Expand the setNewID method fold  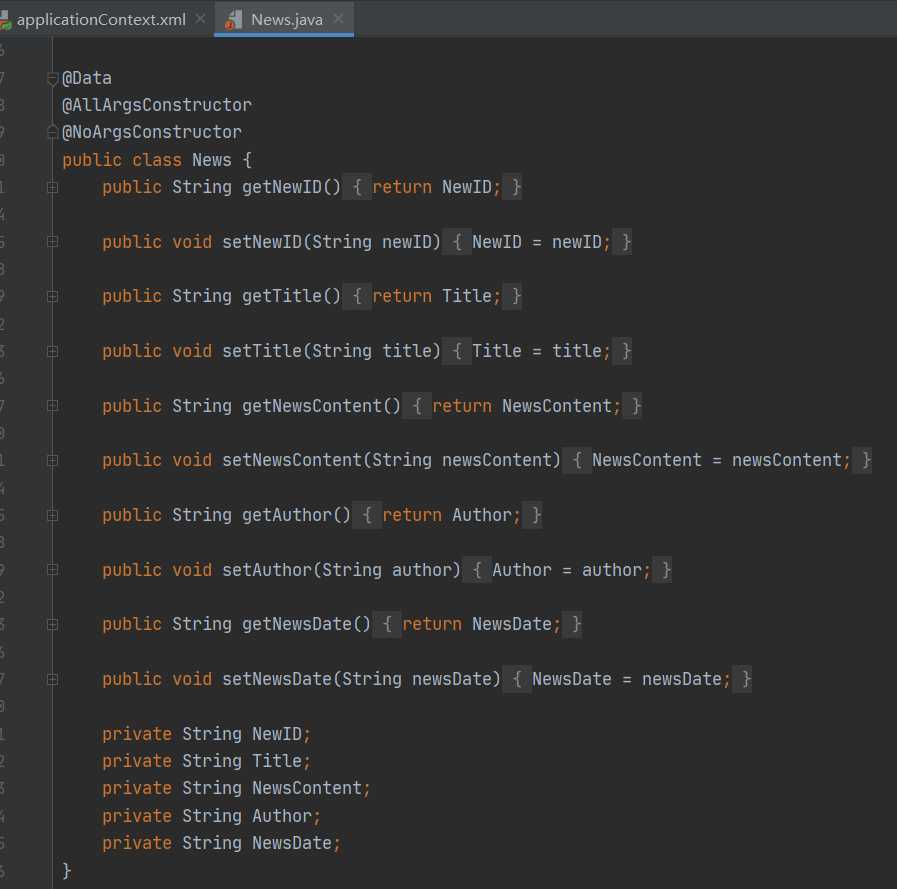point(52,242)
